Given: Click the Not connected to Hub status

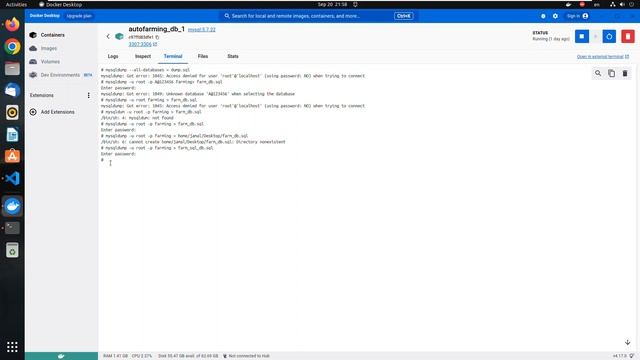Looking at the screenshot, I should [x=246, y=356].
